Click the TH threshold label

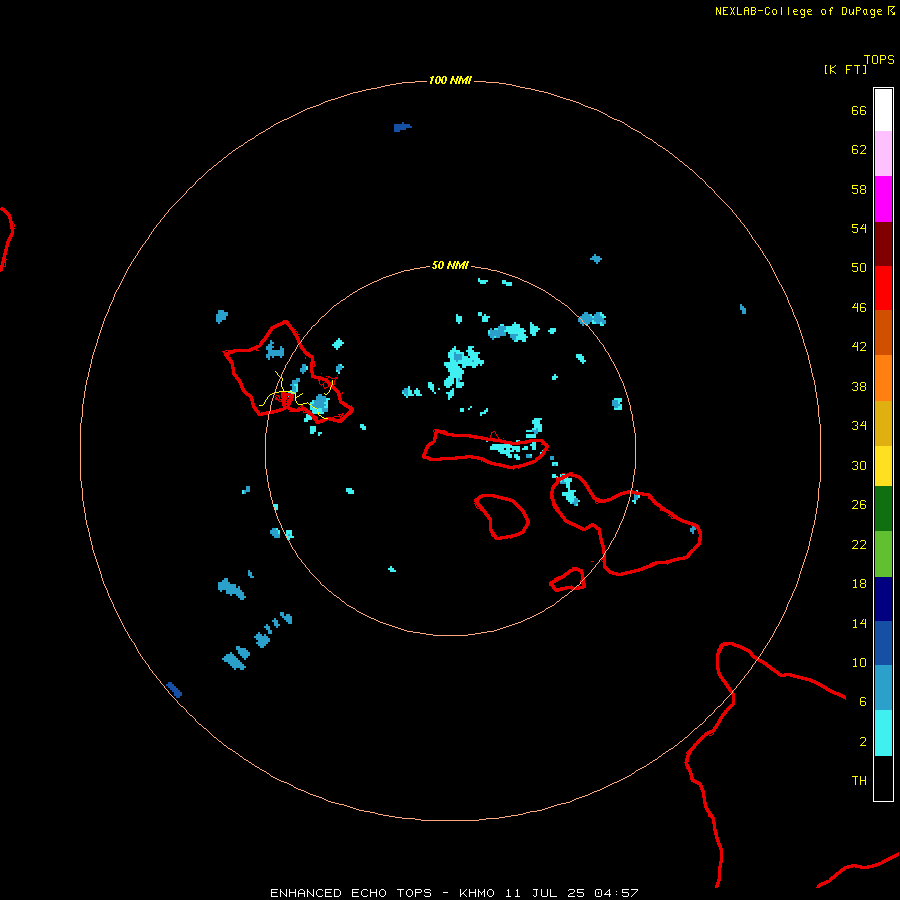(859, 781)
